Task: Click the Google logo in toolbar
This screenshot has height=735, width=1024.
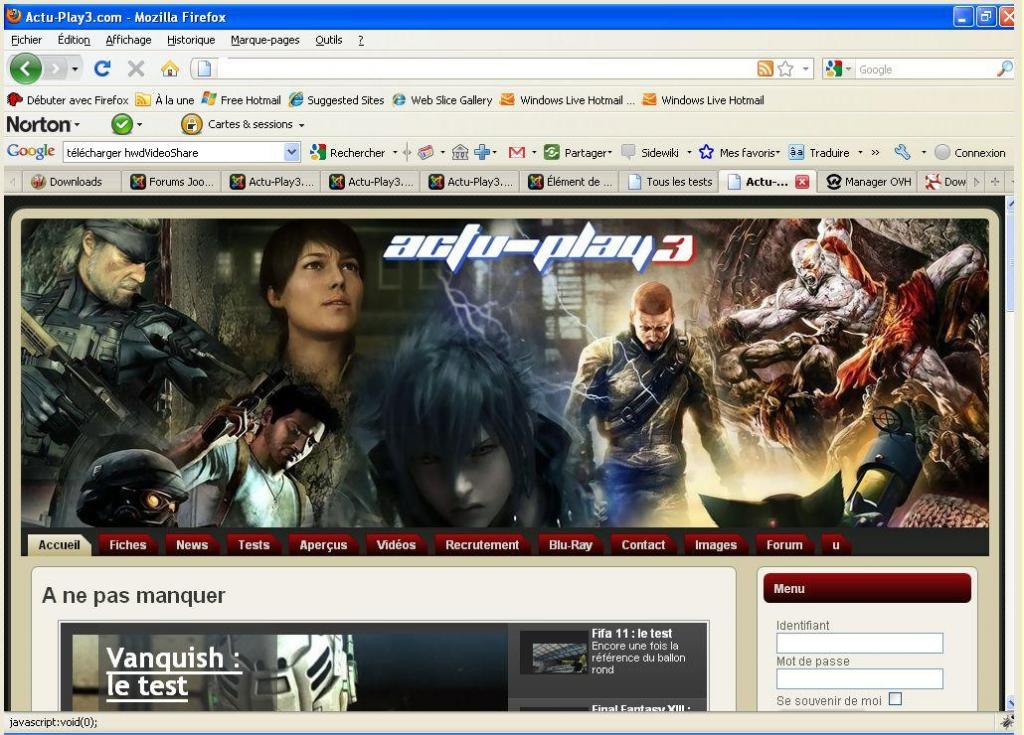Action: (x=31, y=152)
